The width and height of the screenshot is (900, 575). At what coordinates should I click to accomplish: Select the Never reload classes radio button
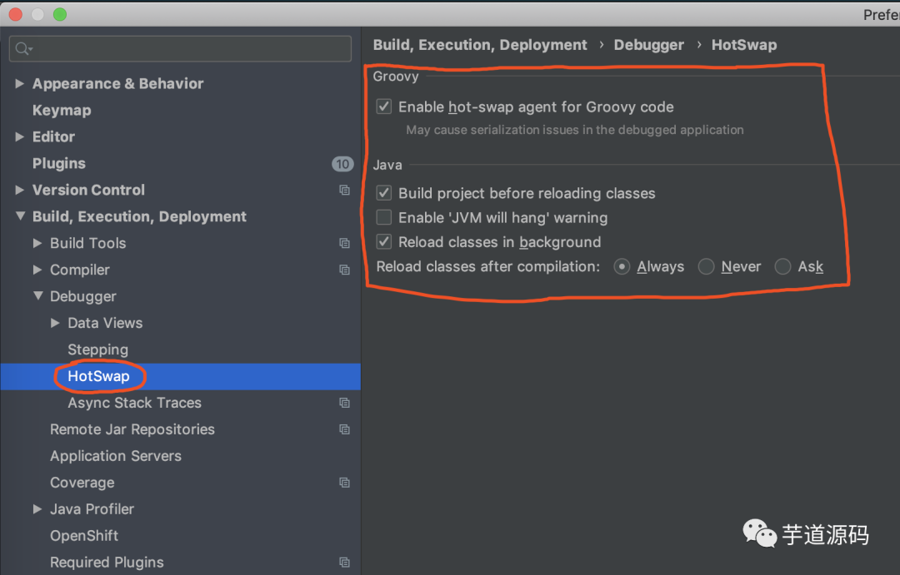[706, 267]
